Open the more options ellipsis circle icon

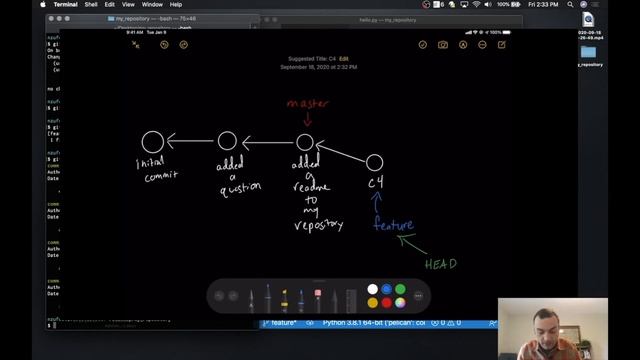click(482, 45)
